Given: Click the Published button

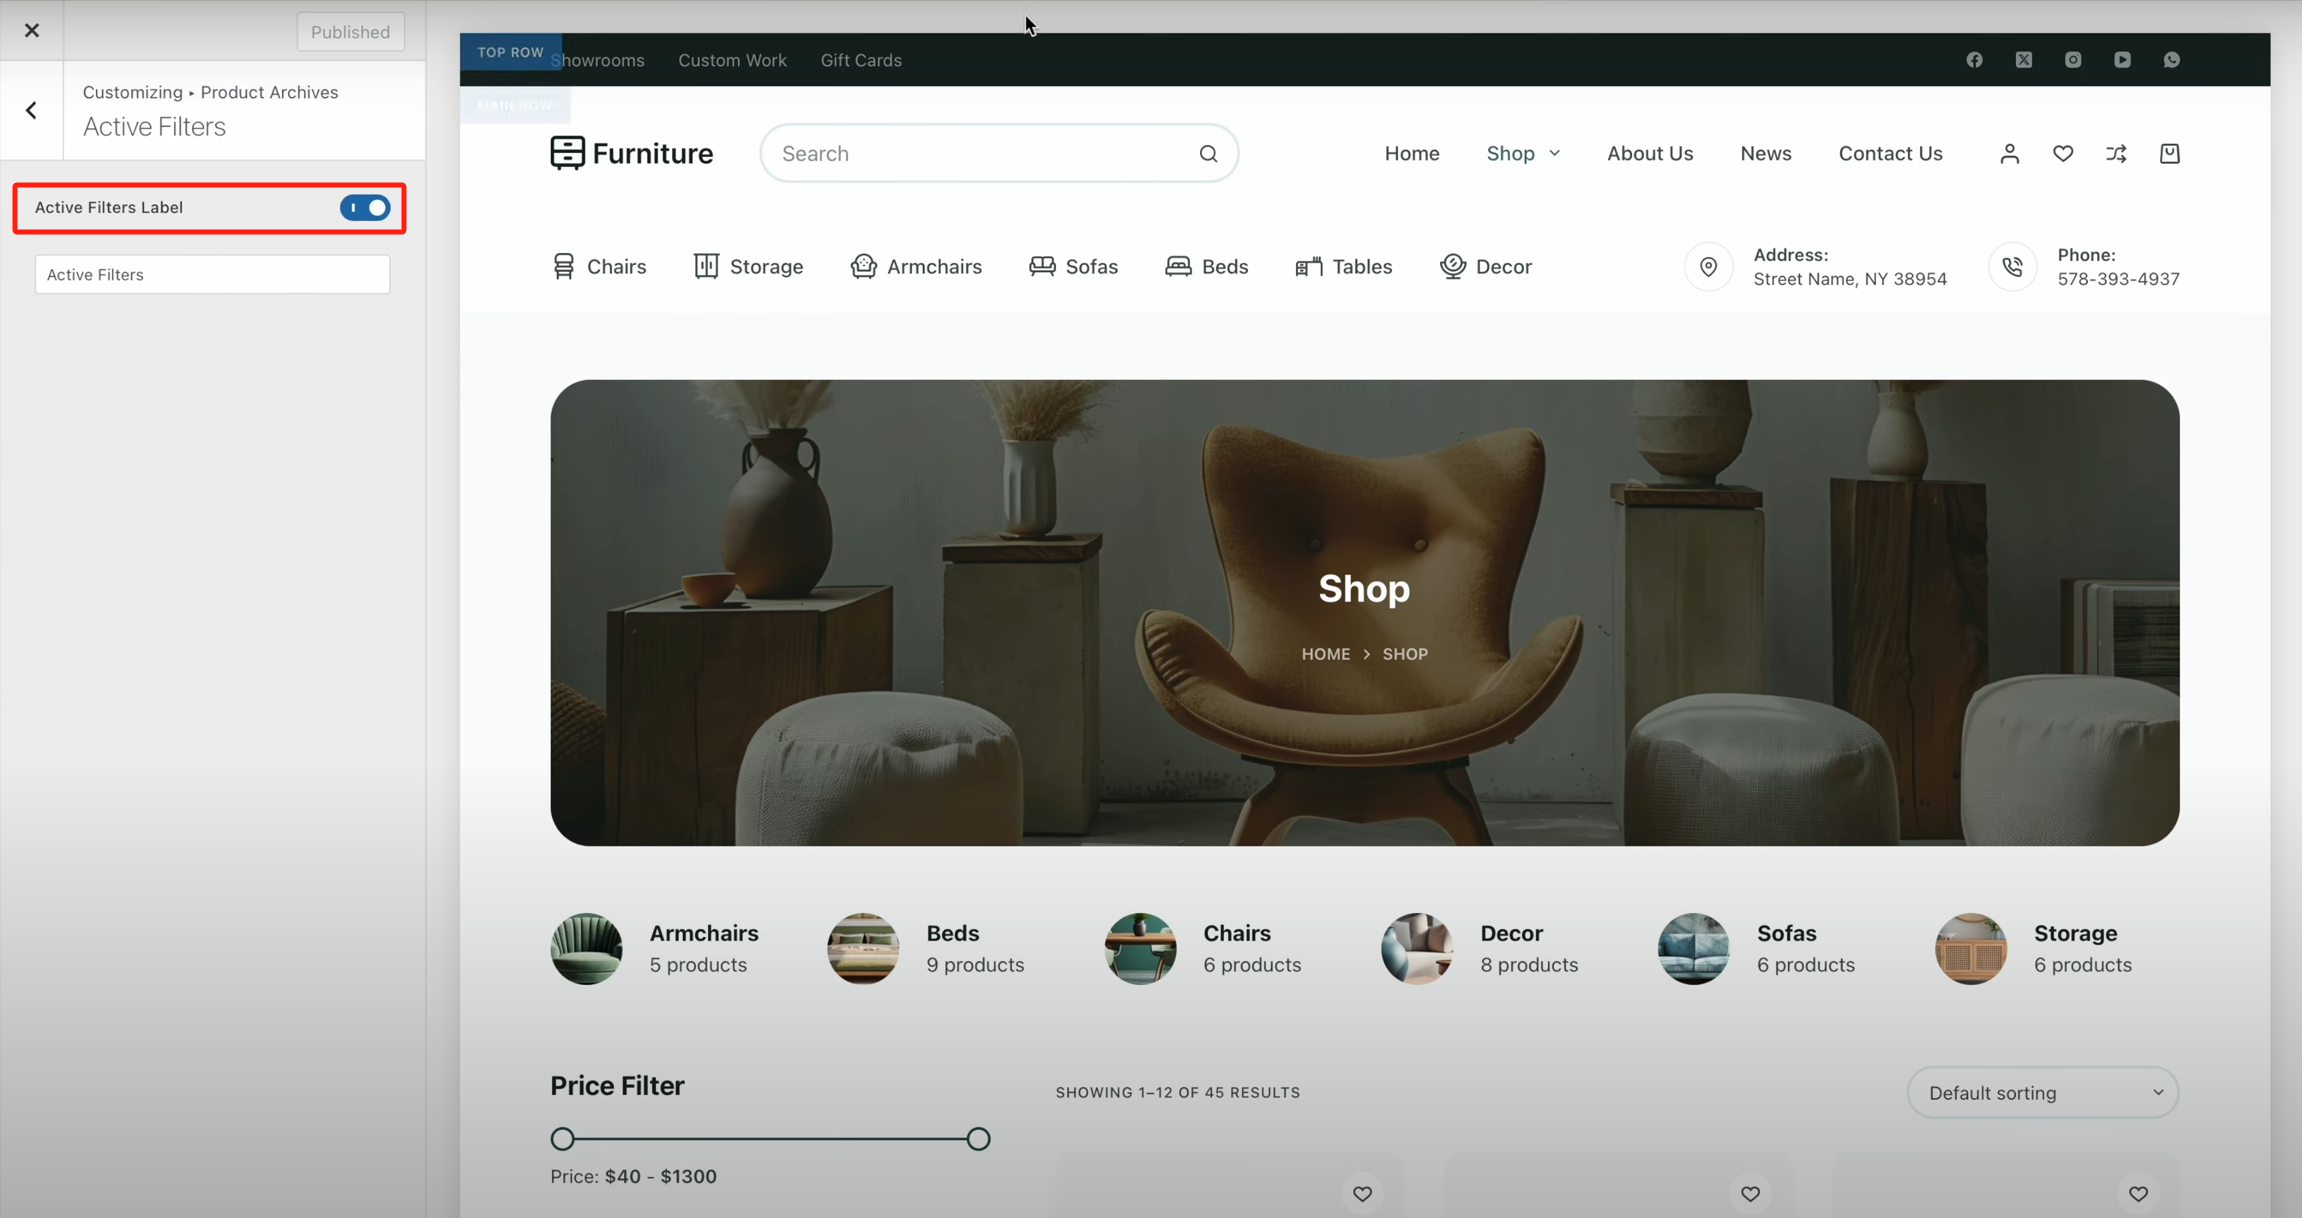Looking at the screenshot, I should [x=350, y=32].
